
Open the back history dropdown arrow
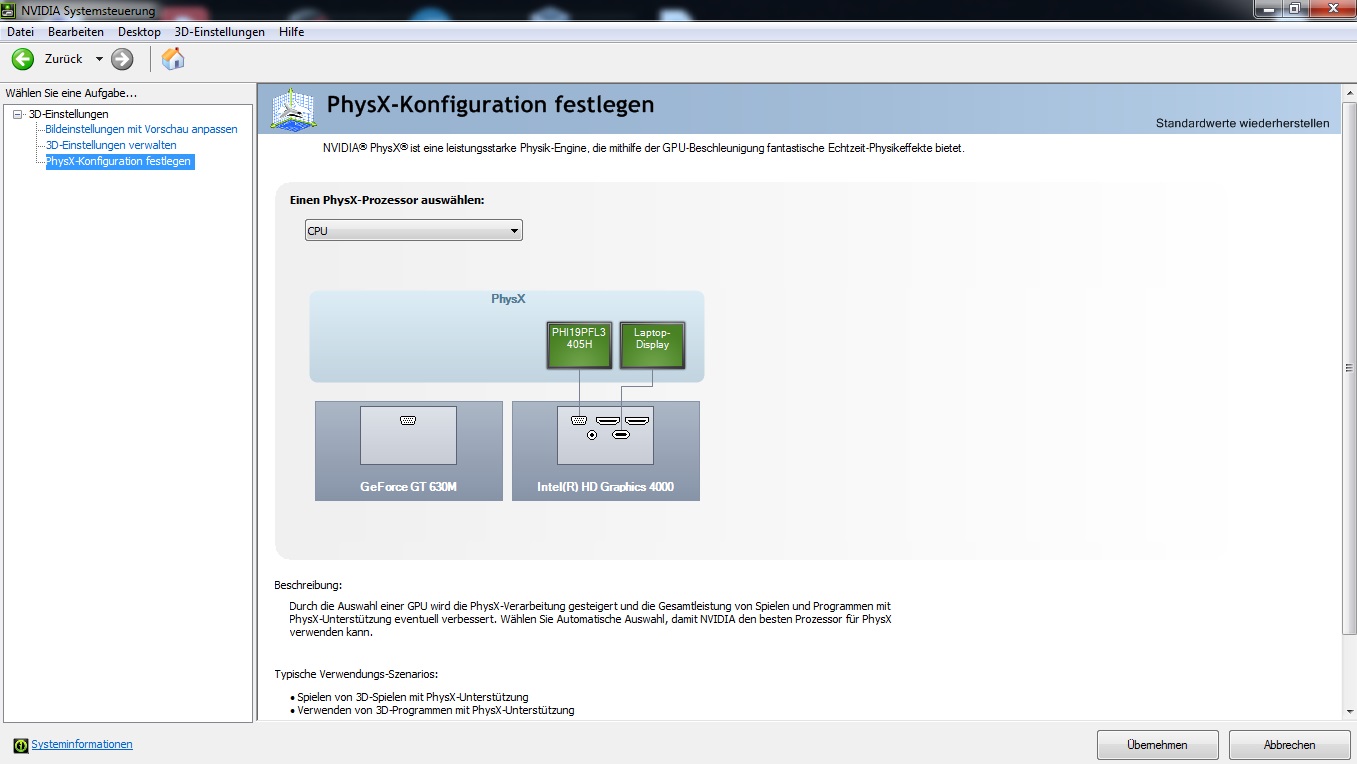click(99, 59)
